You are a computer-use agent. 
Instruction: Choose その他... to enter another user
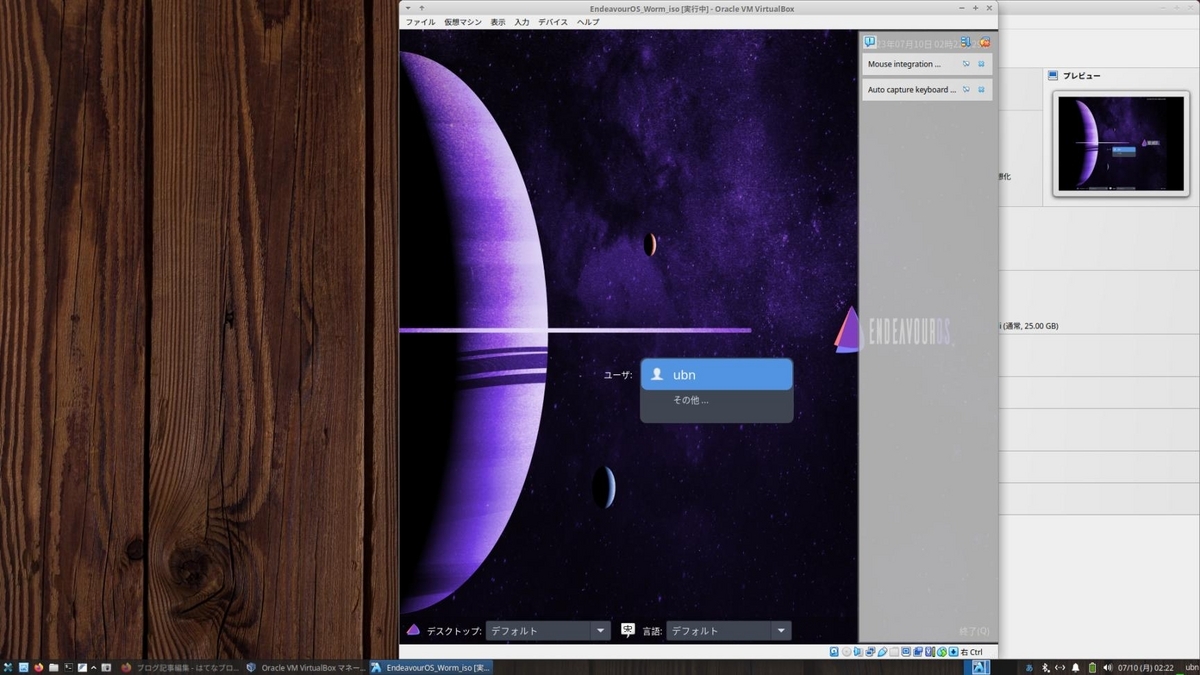[x=691, y=400]
